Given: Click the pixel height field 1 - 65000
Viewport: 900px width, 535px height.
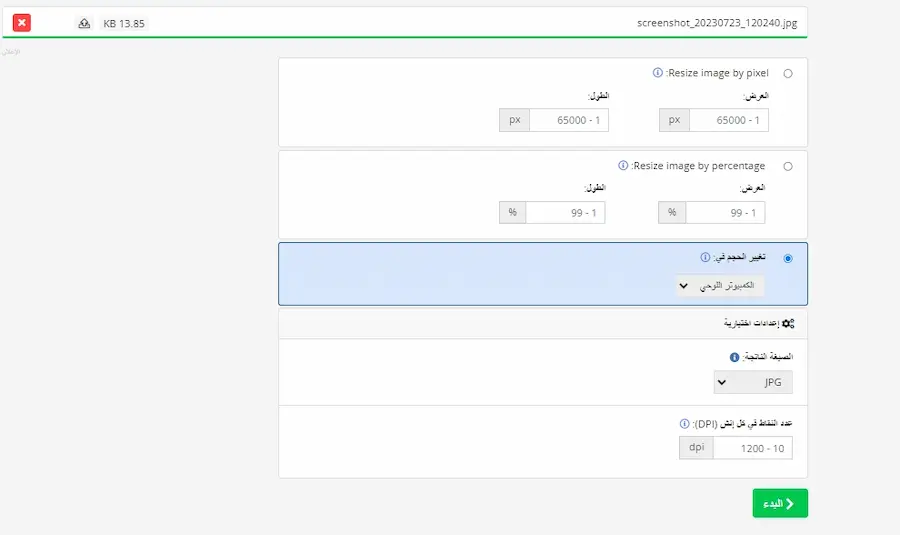Looking at the screenshot, I should click(569, 120).
